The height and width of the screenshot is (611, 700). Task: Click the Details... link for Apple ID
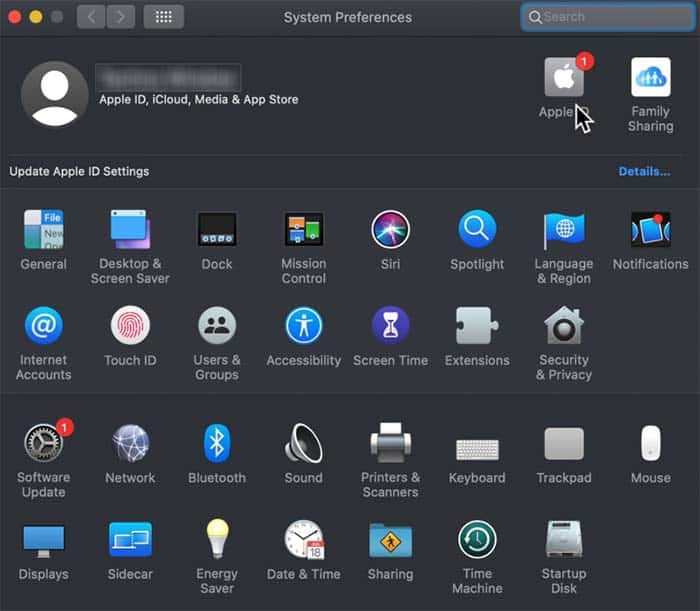(x=644, y=171)
